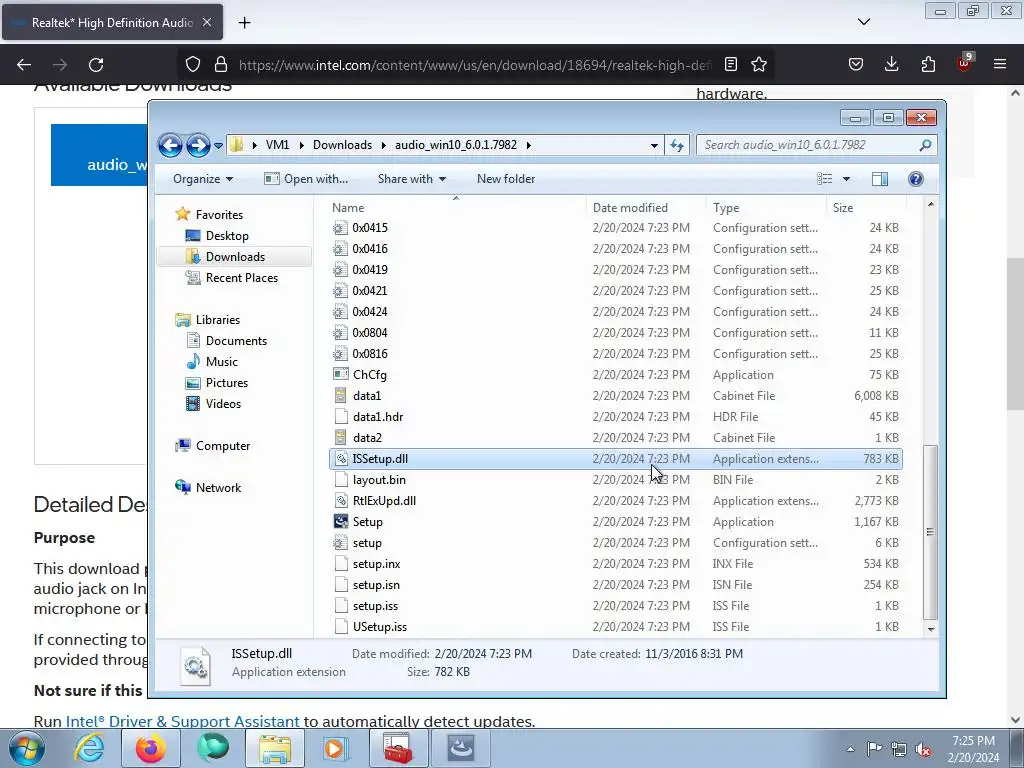Screen dimensions: 1024x768
Task: Click Open with... in the toolbar
Action: 306,179
